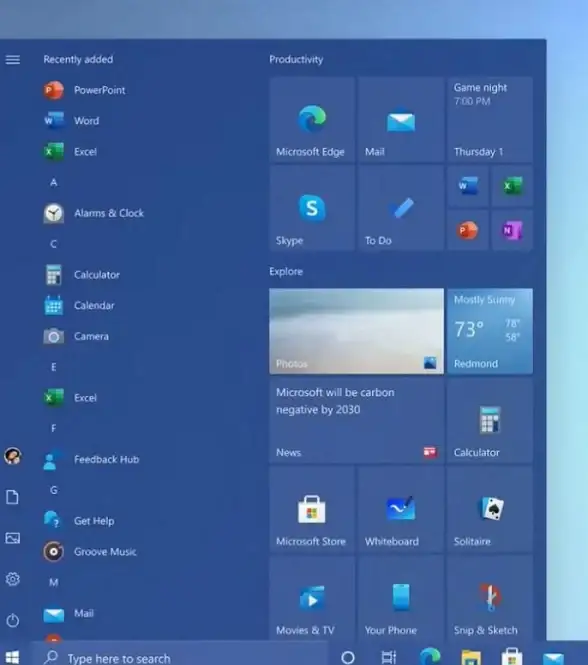588x665 pixels.
Task: Open Get Help app
Action: click(x=79, y=521)
